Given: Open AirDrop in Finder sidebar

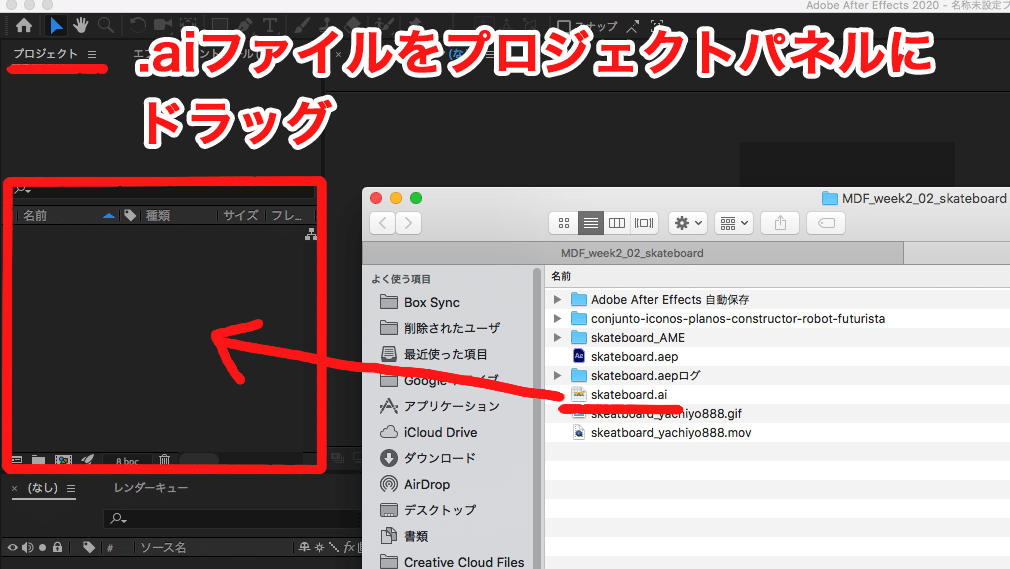Looking at the screenshot, I should [x=415, y=484].
